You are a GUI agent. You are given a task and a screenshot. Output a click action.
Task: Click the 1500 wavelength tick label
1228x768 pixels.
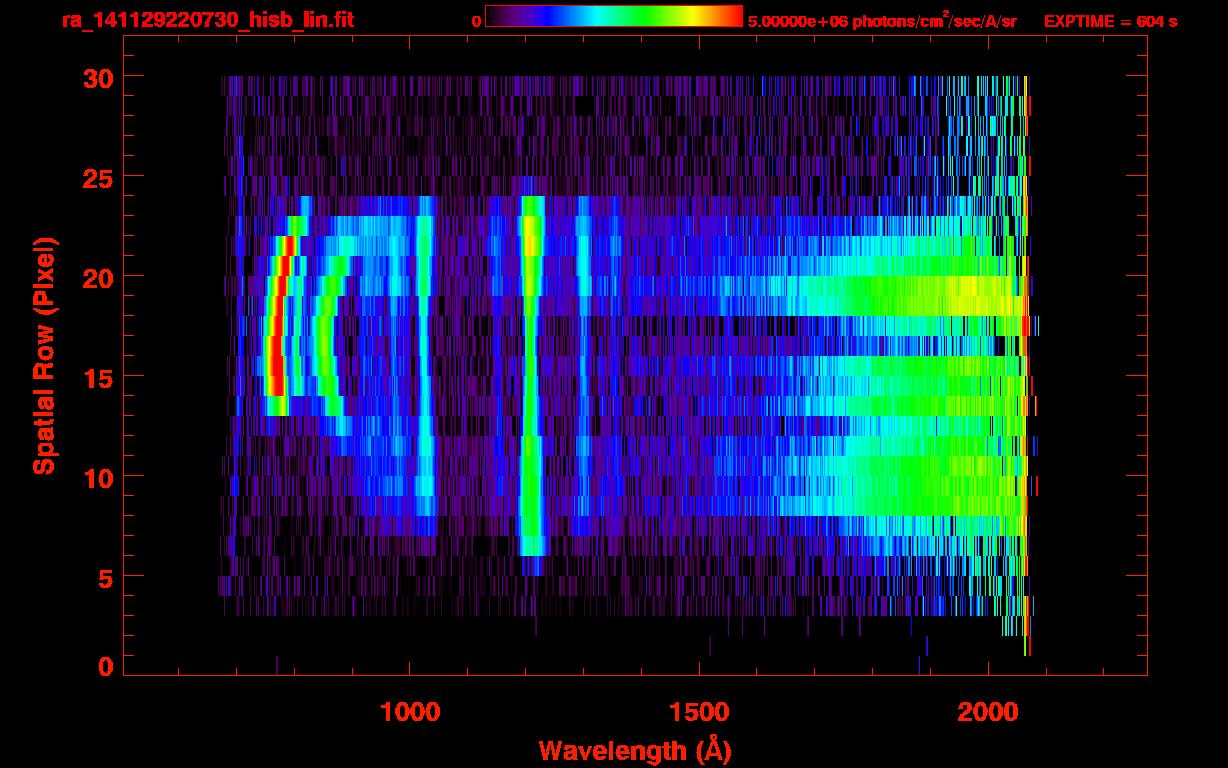699,712
